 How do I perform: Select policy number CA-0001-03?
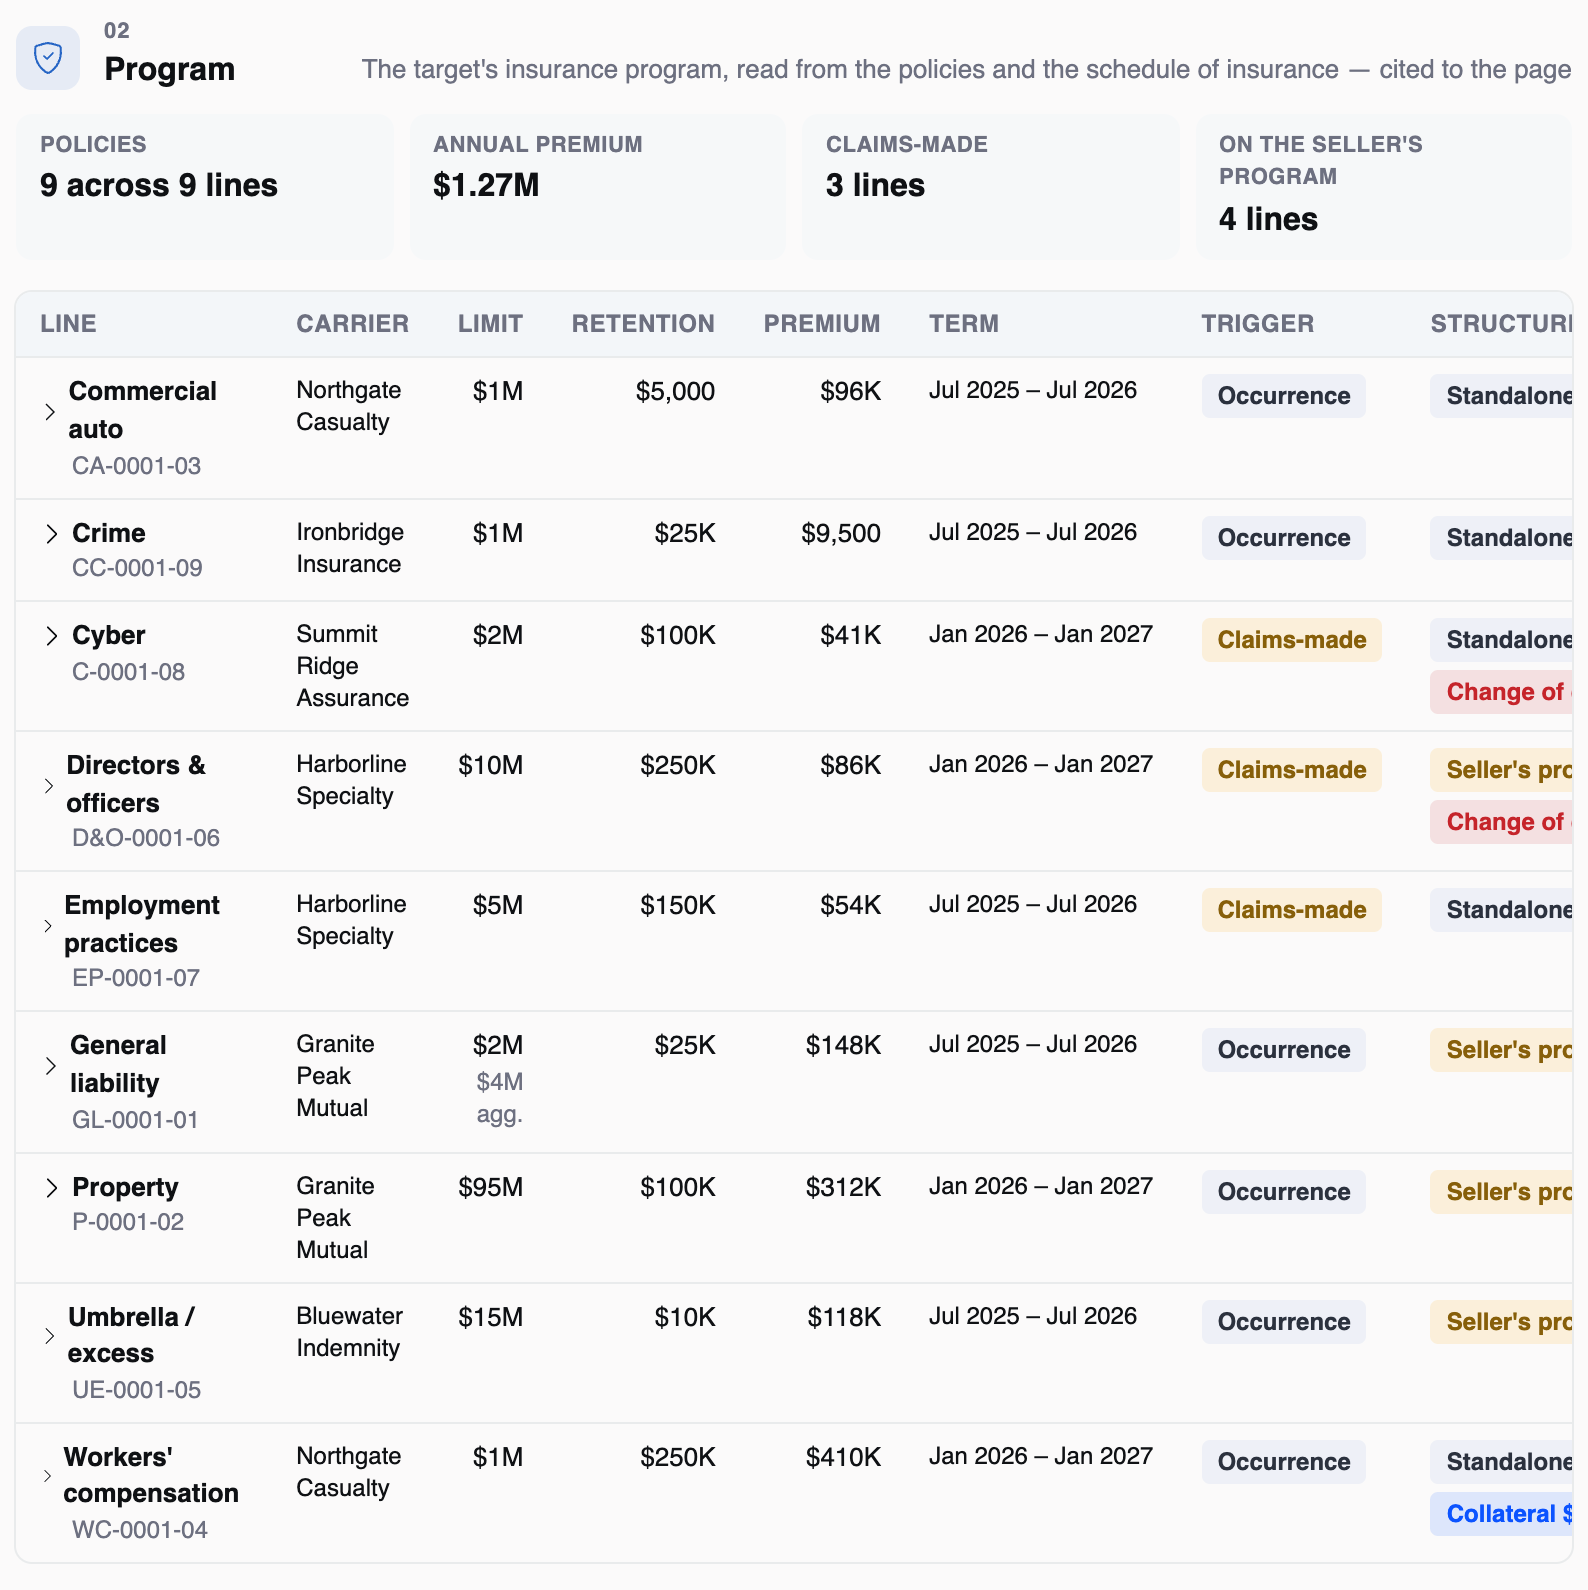(136, 466)
